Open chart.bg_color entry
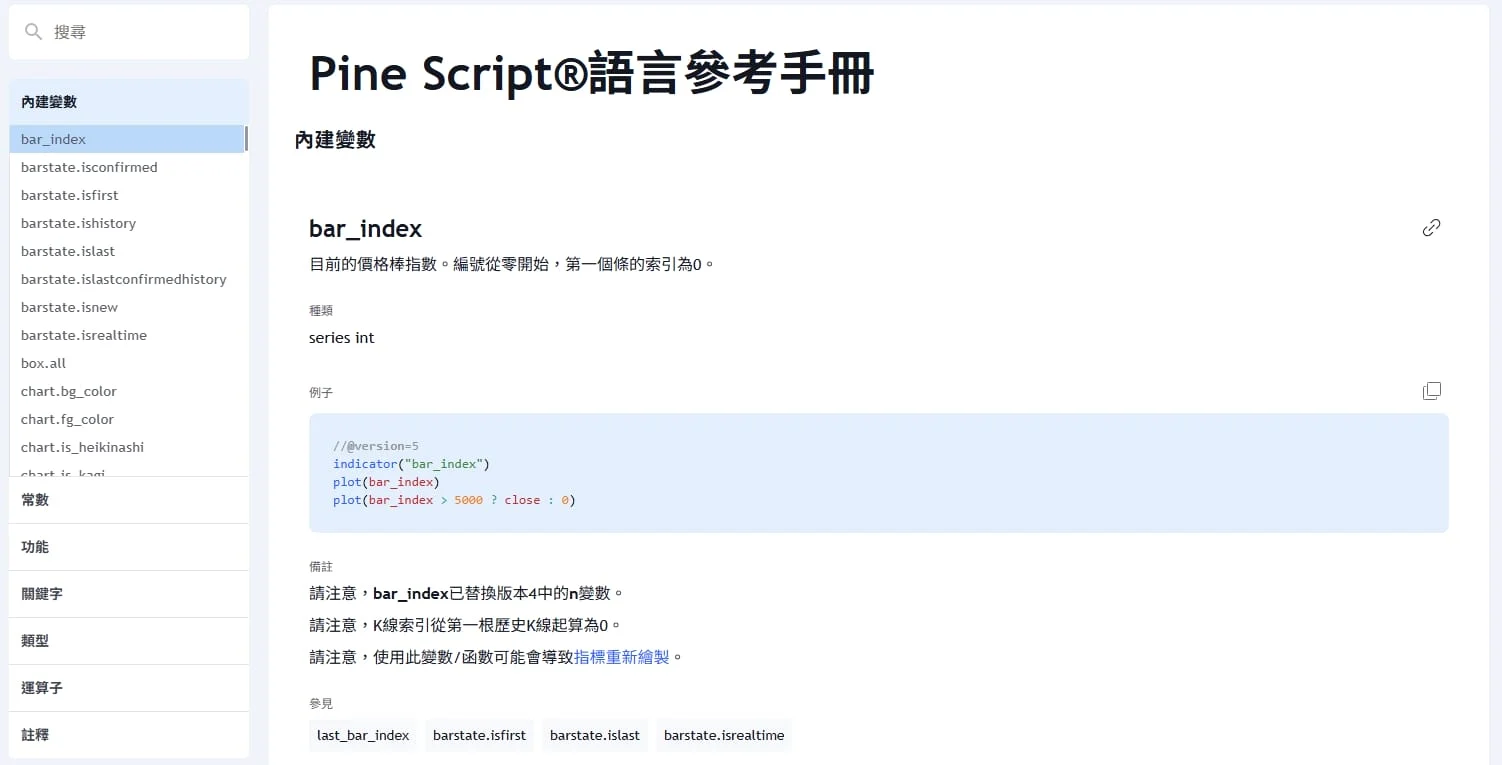Viewport: 1502px width, 765px height. point(126,391)
